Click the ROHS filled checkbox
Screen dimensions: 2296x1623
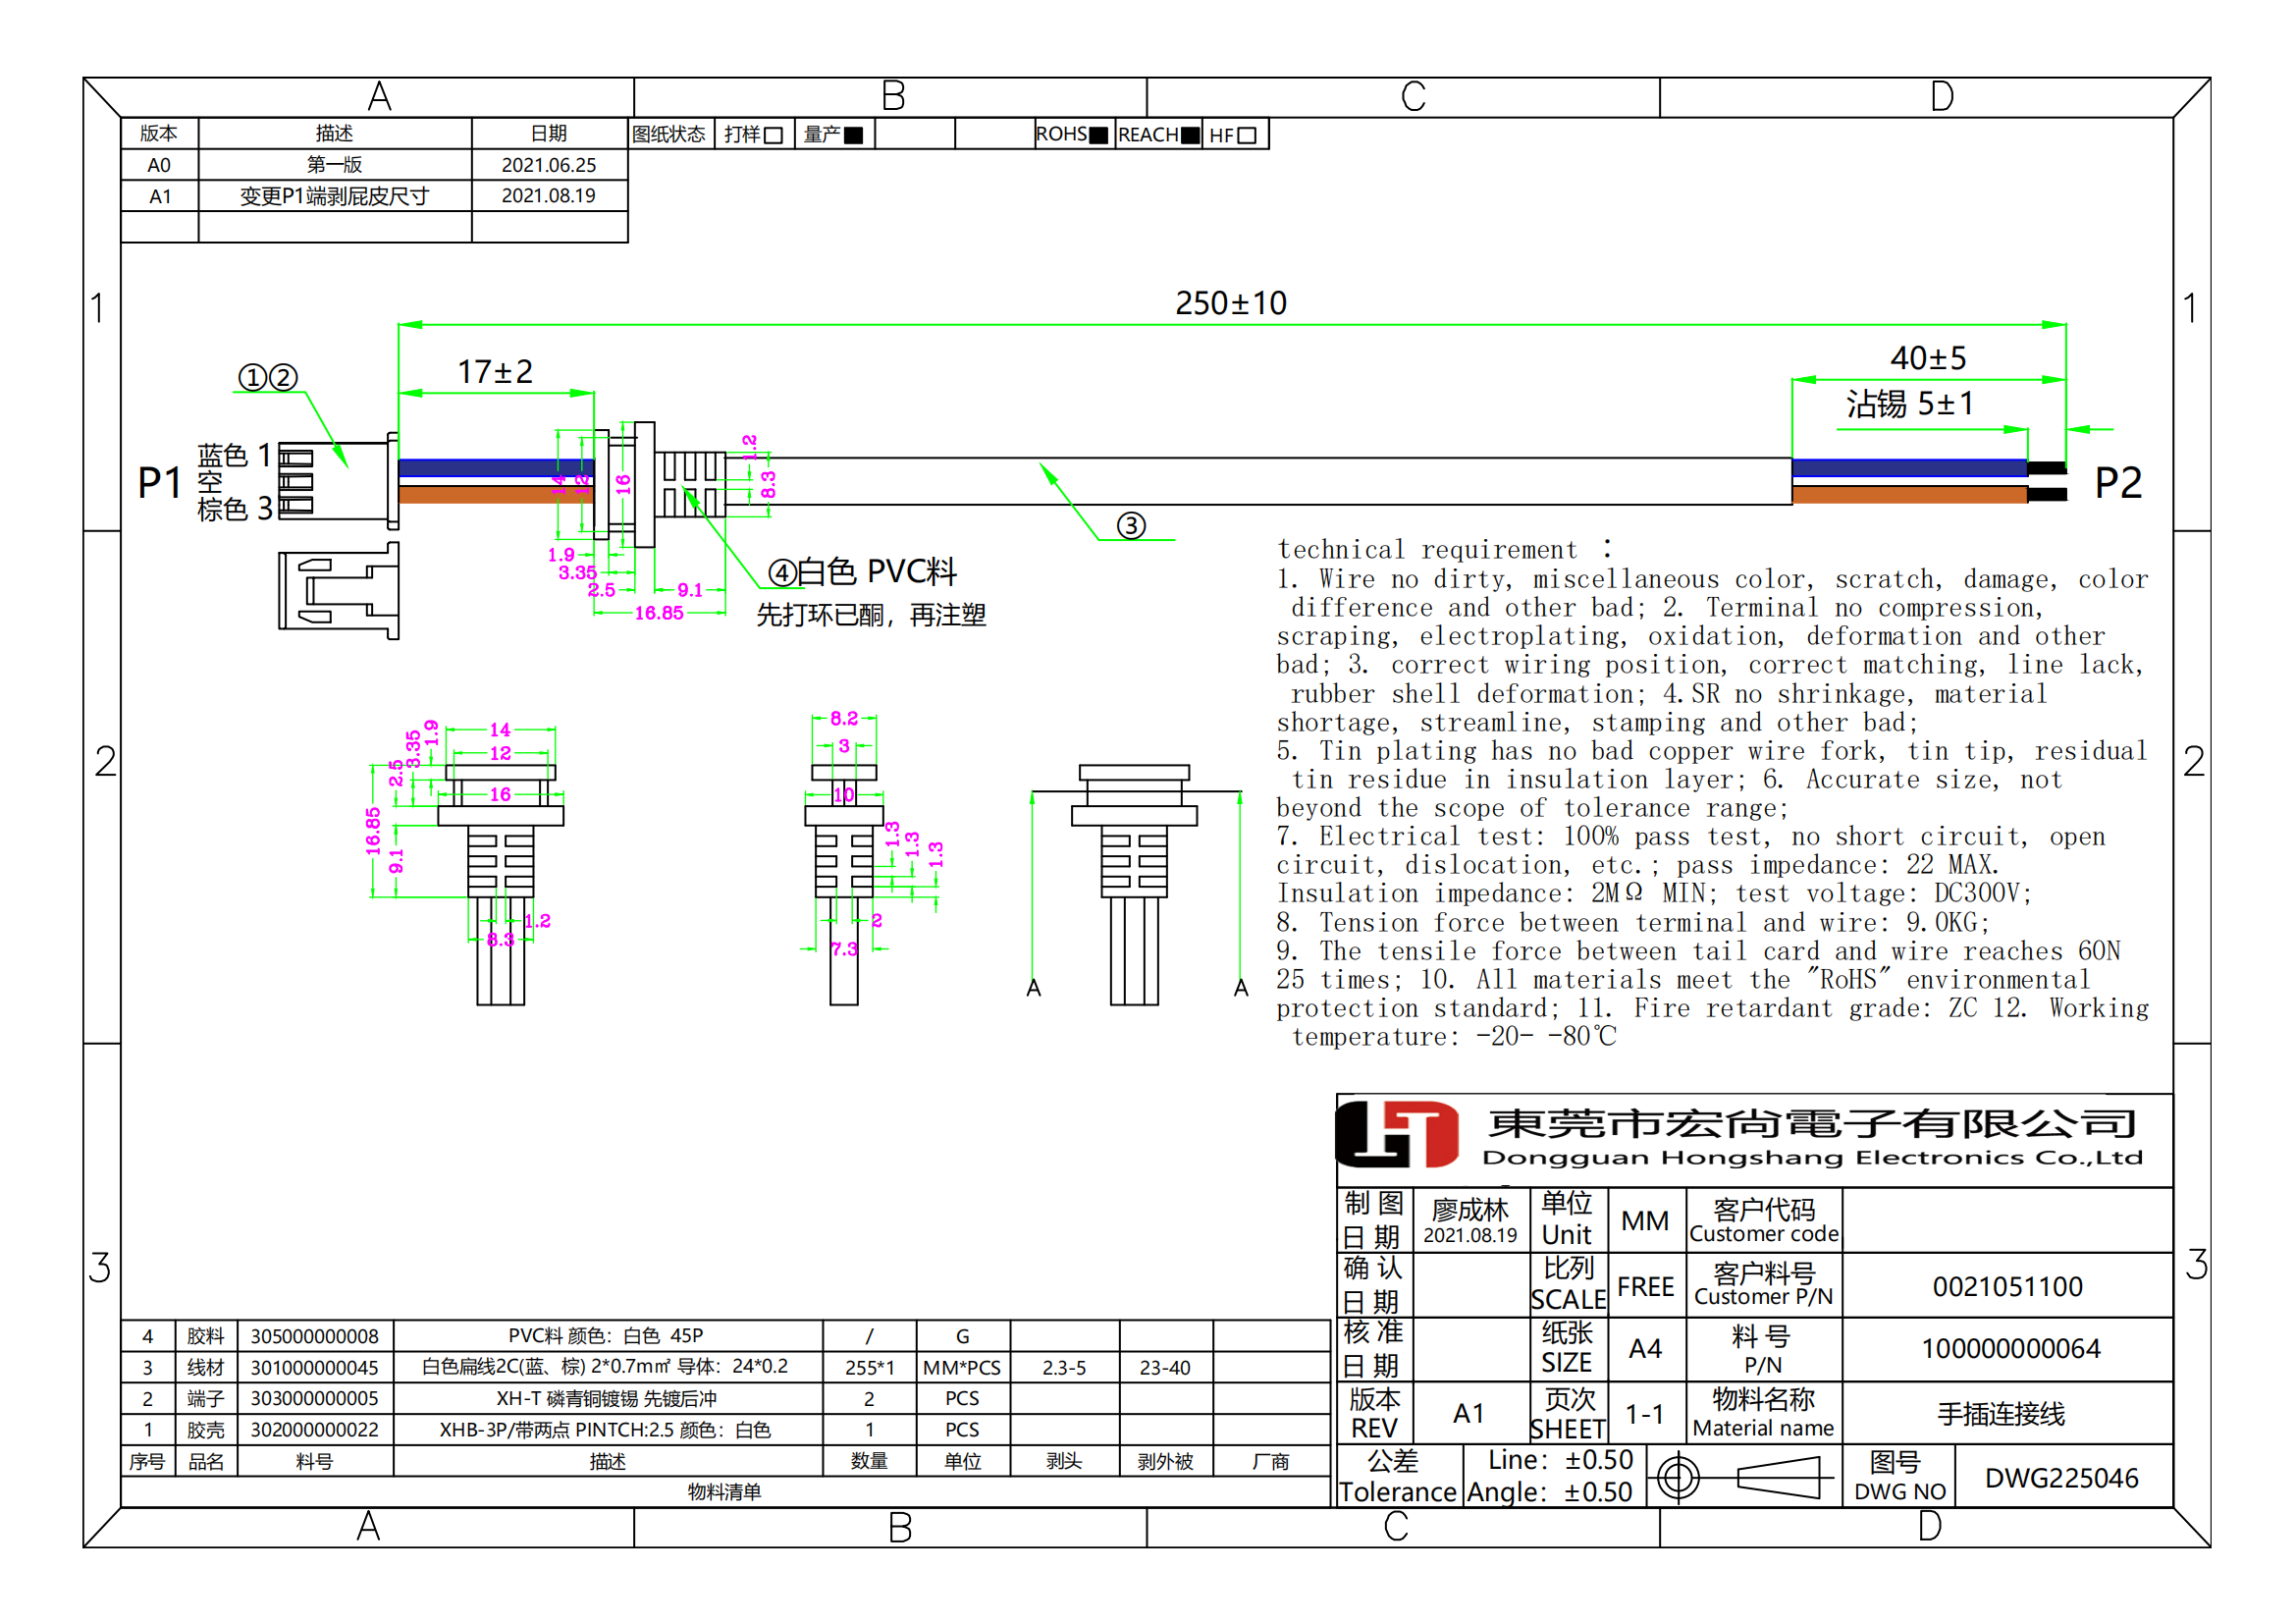1099,135
